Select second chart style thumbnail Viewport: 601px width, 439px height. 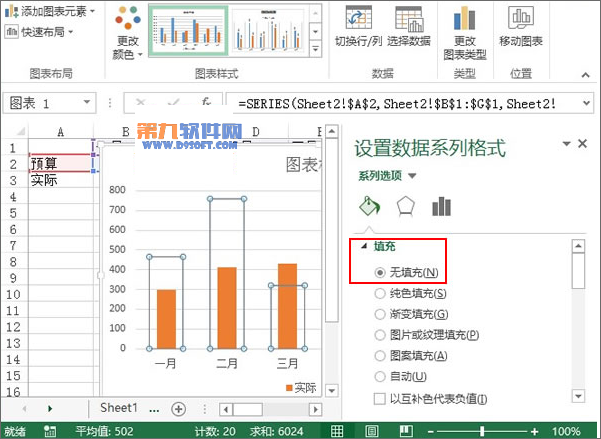[x=269, y=31]
